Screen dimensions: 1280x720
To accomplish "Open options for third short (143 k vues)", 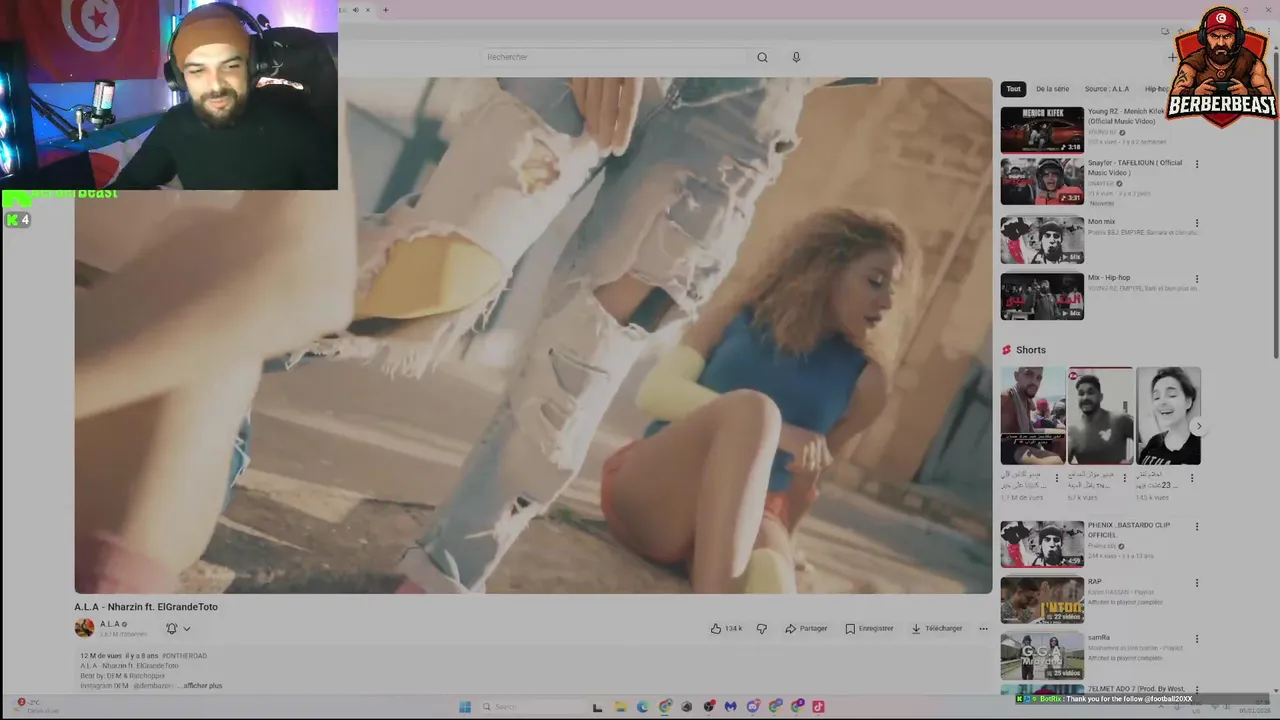I will click(x=1191, y=478).
